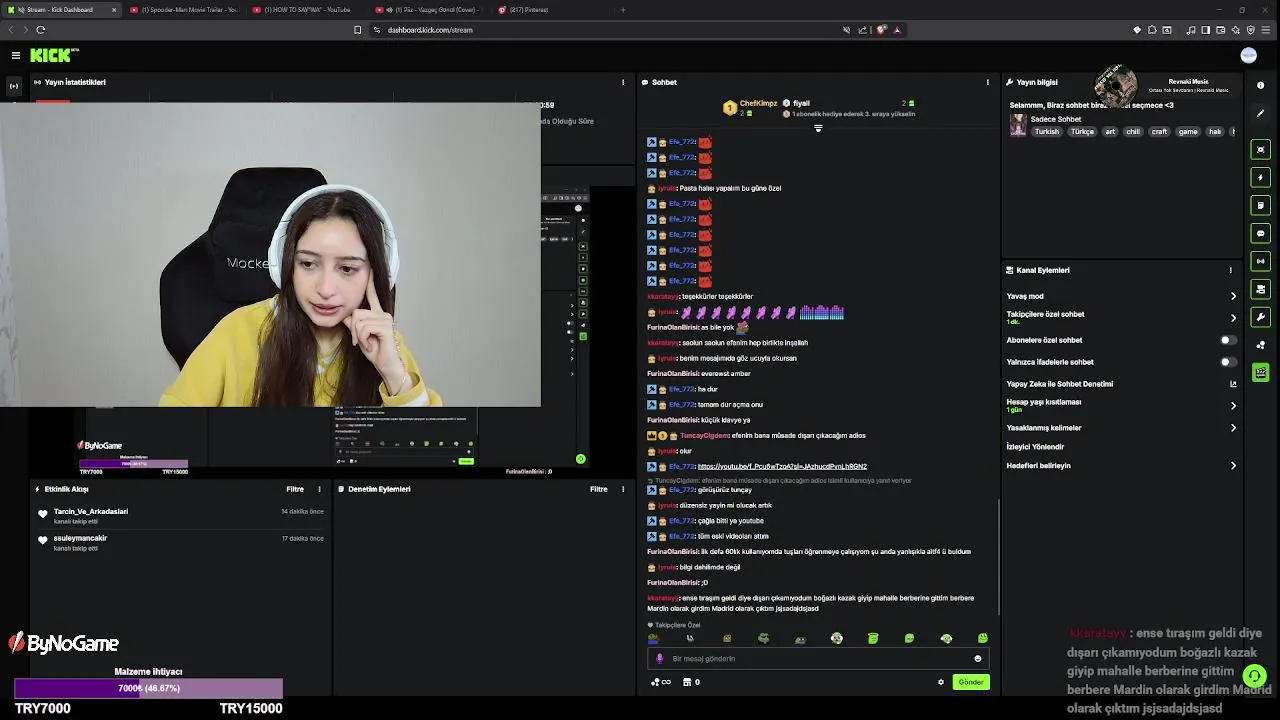Click follower Tarcin_Ve_Arkadaslari in activity feed
1280x720 pixels.
click(x=91, y=511)
